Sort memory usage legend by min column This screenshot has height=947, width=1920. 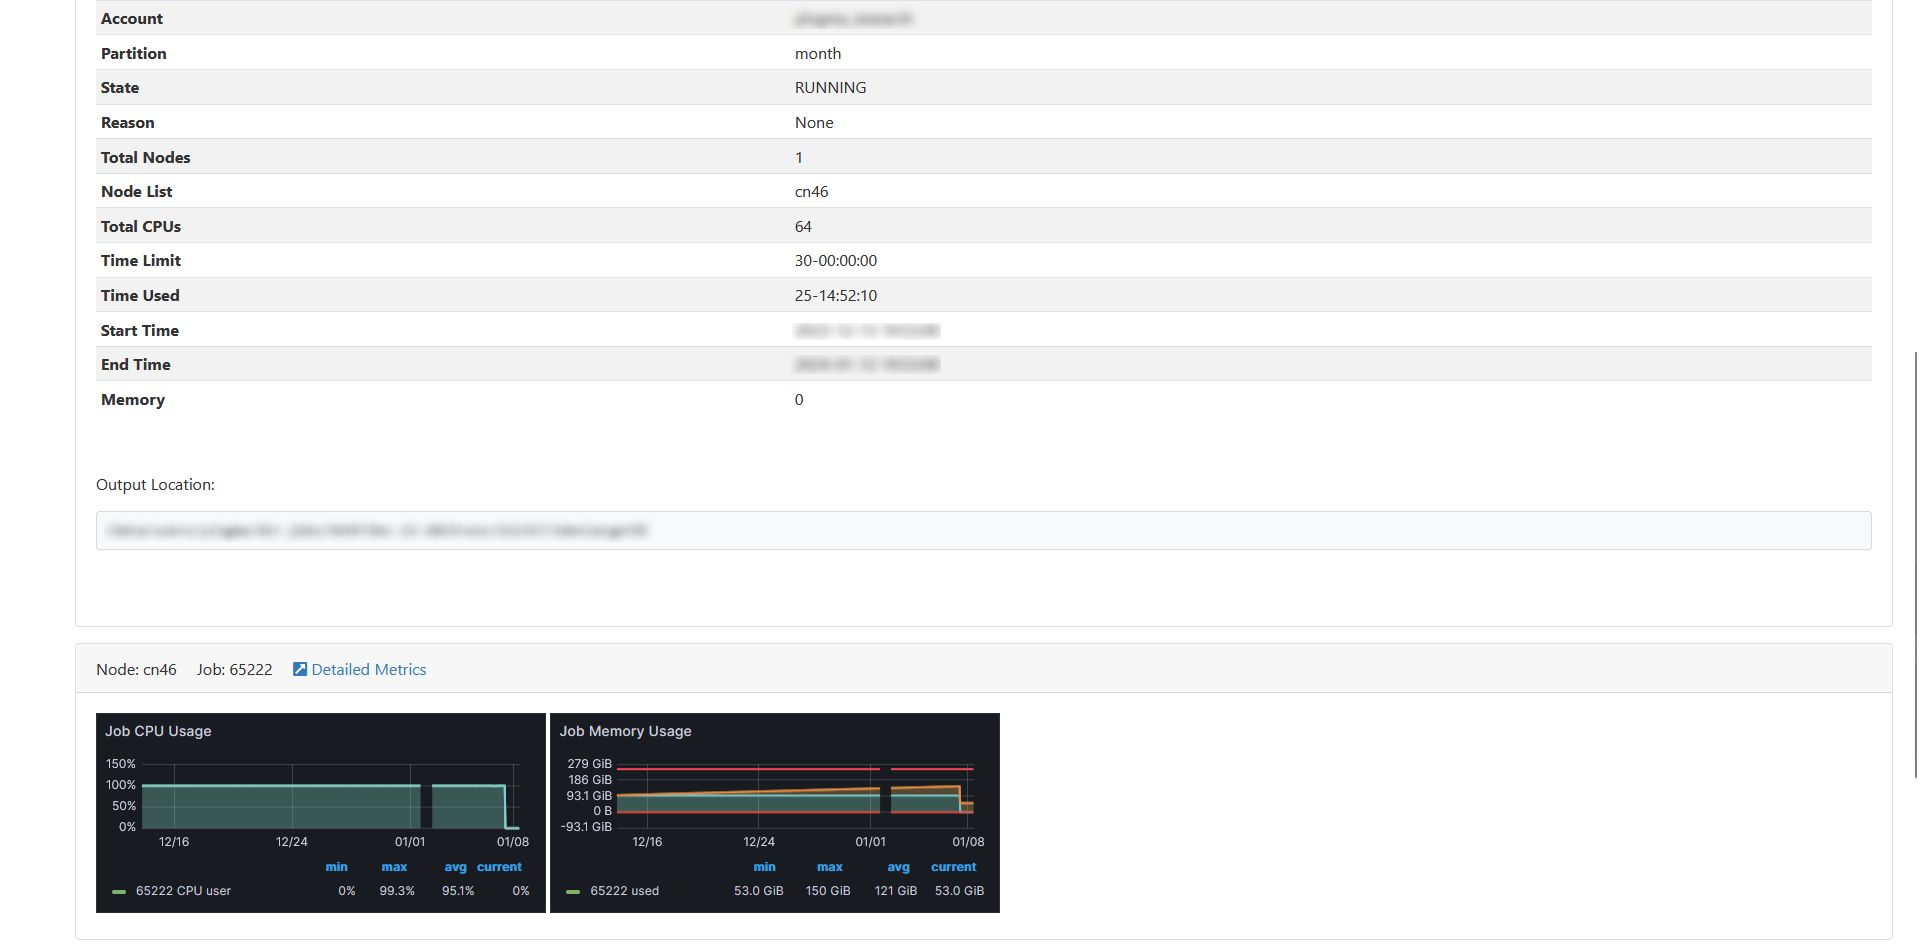(x=764, y=867)
